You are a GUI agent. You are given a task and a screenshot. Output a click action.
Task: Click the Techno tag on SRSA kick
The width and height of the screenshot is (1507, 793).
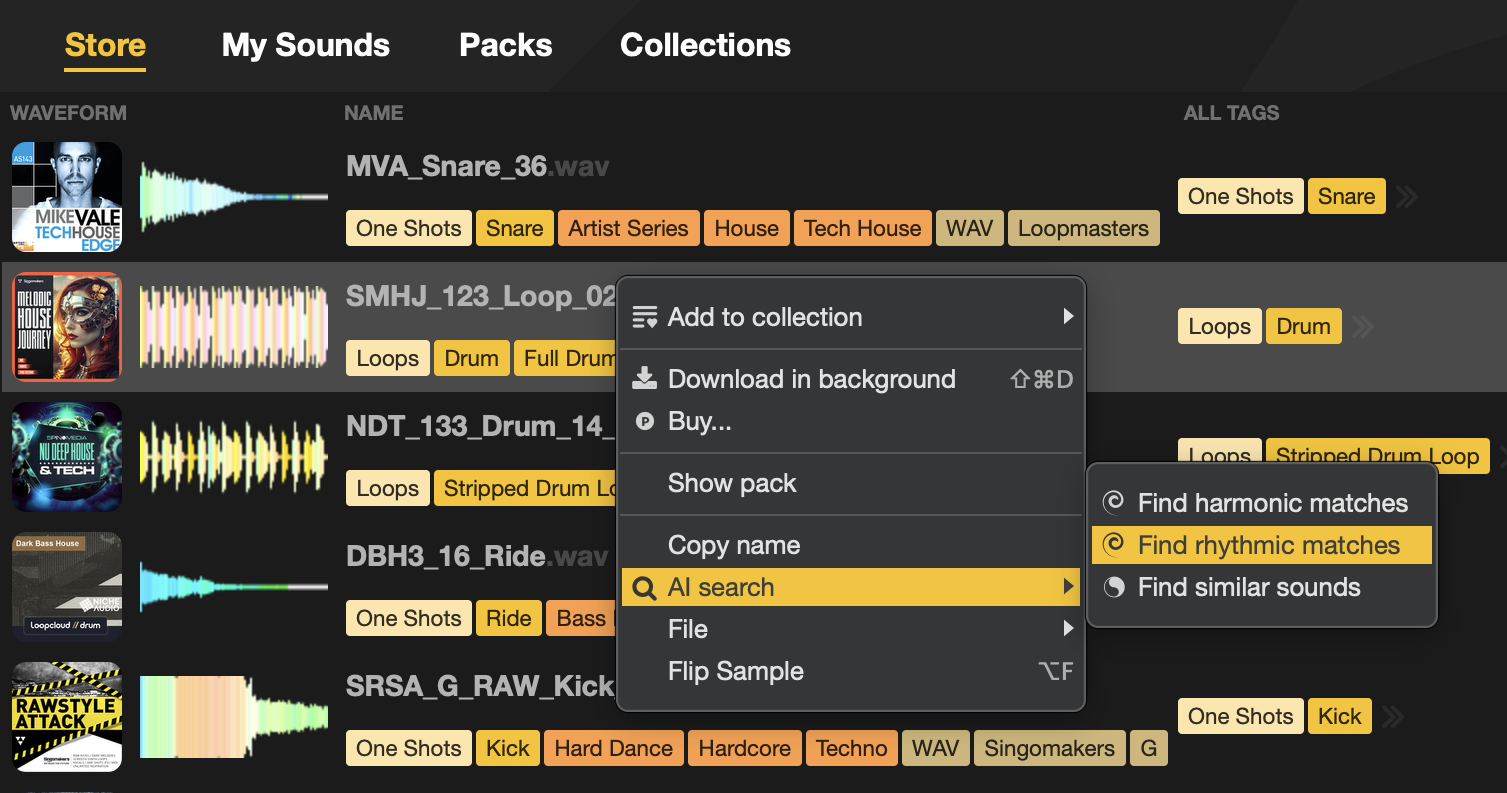click(851, 748)
